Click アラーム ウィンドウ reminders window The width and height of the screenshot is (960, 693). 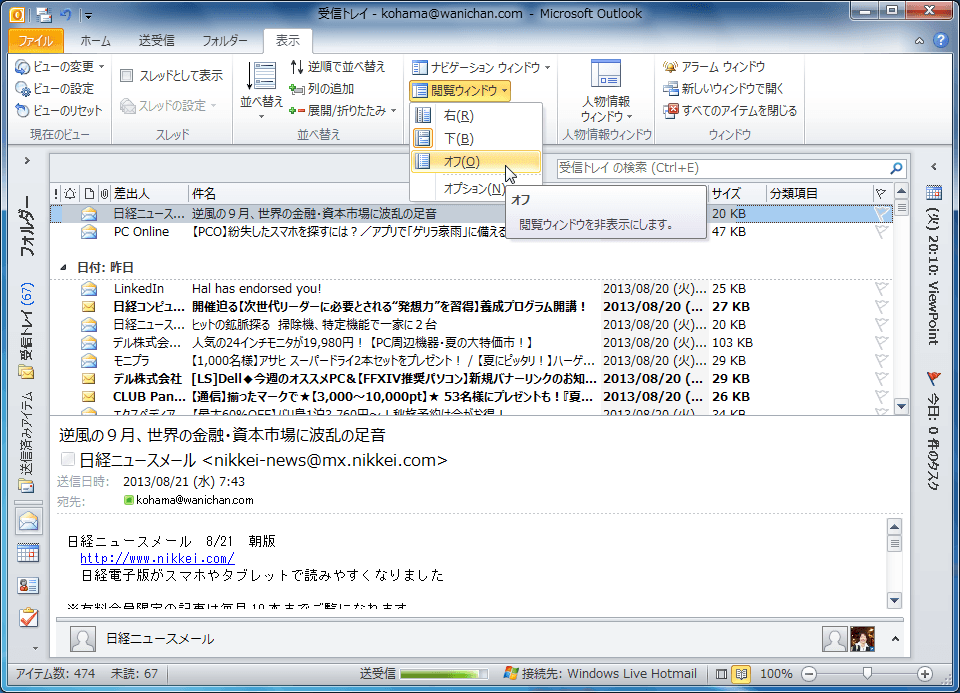714,67
